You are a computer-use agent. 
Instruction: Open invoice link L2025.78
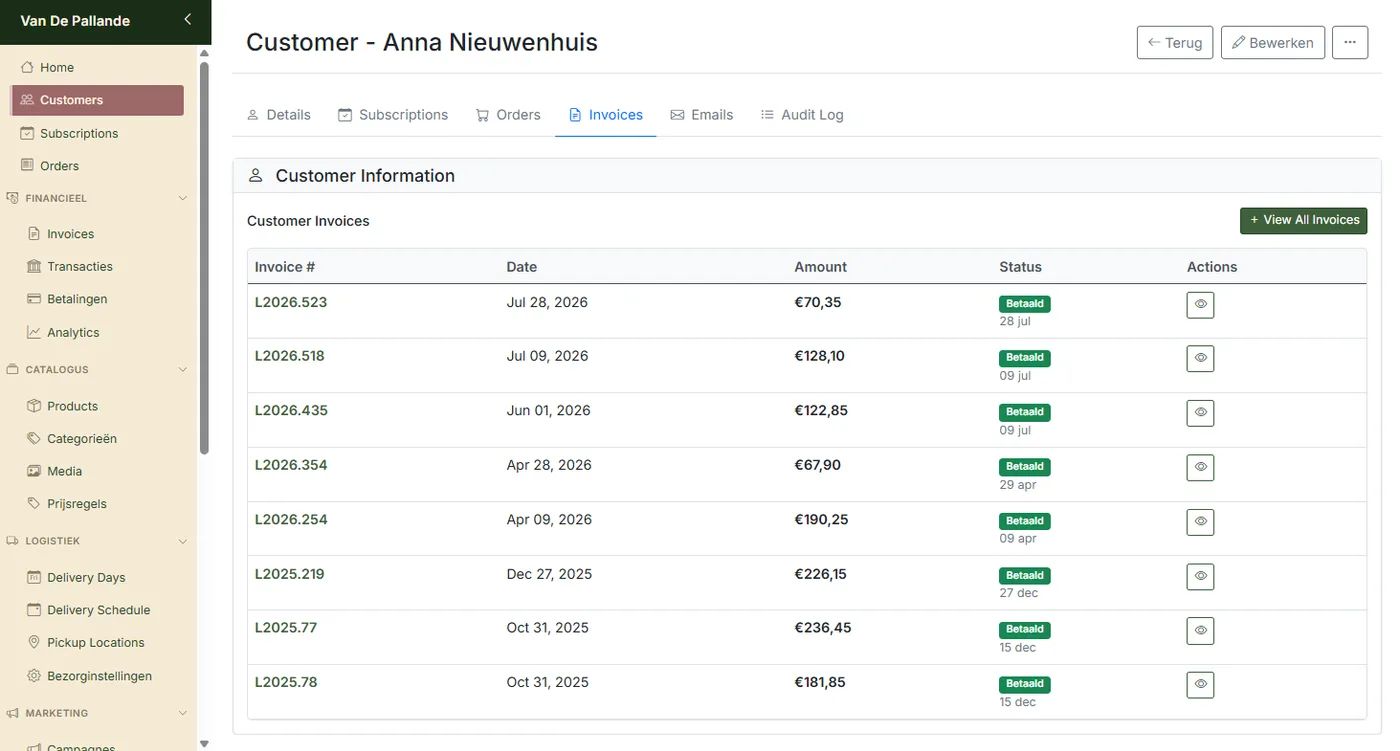(286, 682)
